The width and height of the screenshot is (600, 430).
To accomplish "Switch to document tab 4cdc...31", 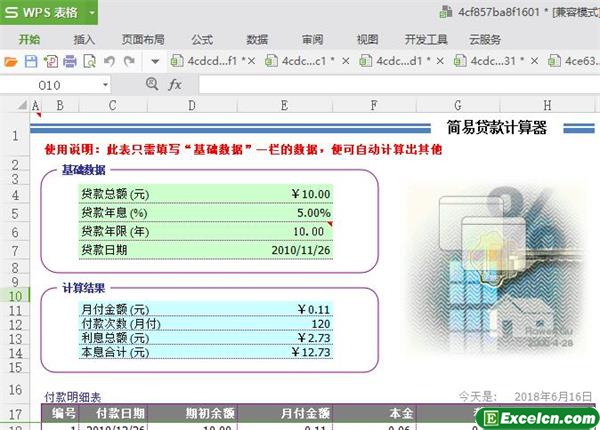I will (x=490, y=61).
